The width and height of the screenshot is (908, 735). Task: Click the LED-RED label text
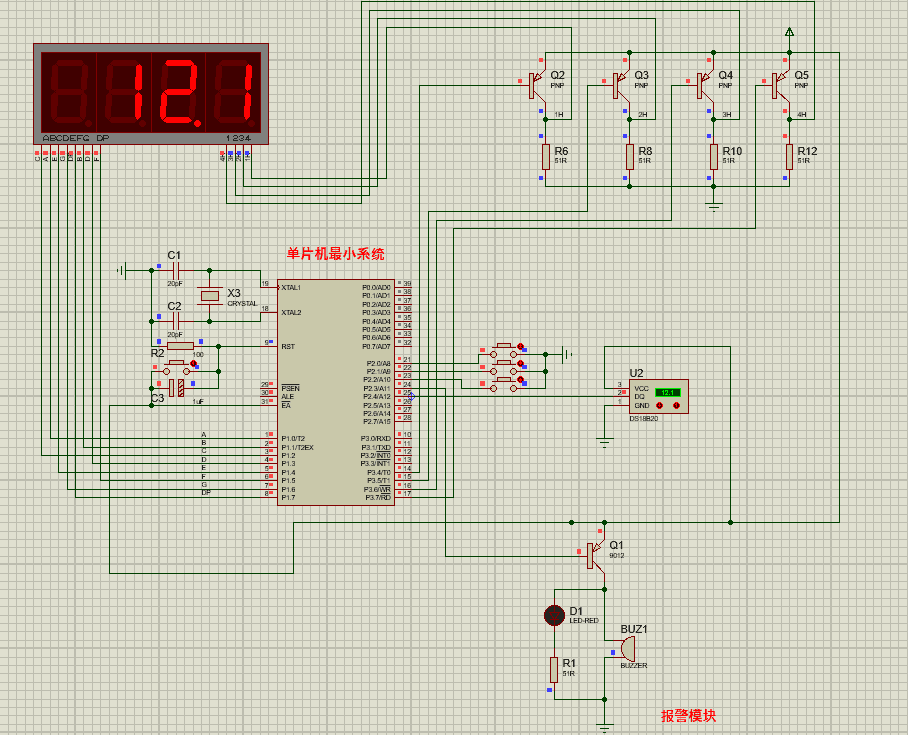point(584,620)
